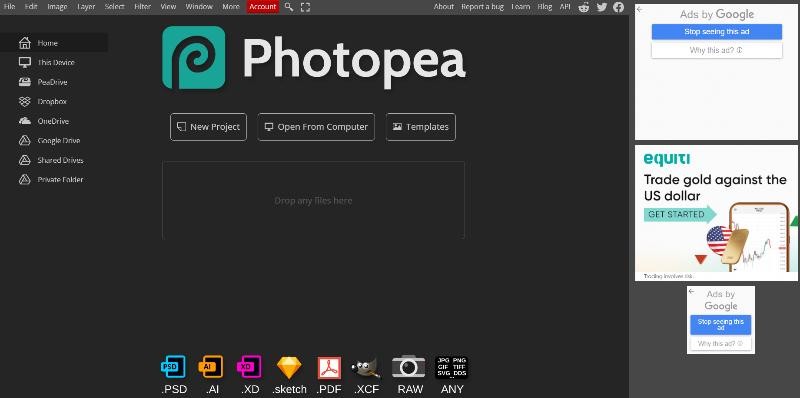
Task: Open the Select menu
Action: (114, 7)
